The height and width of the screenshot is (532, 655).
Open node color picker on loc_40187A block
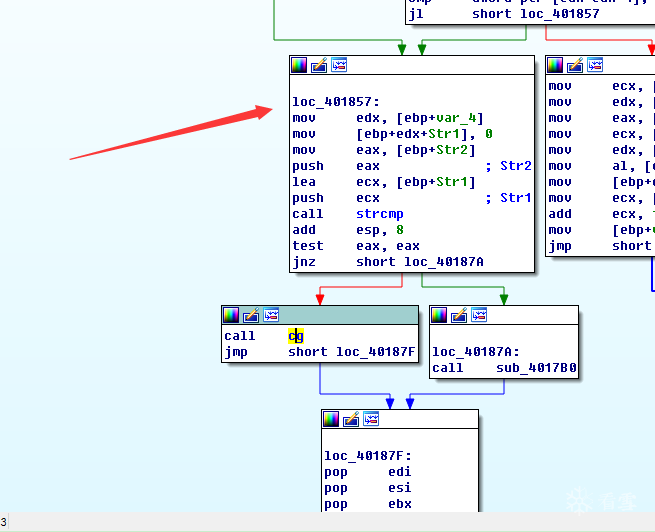tap(439, 315)
